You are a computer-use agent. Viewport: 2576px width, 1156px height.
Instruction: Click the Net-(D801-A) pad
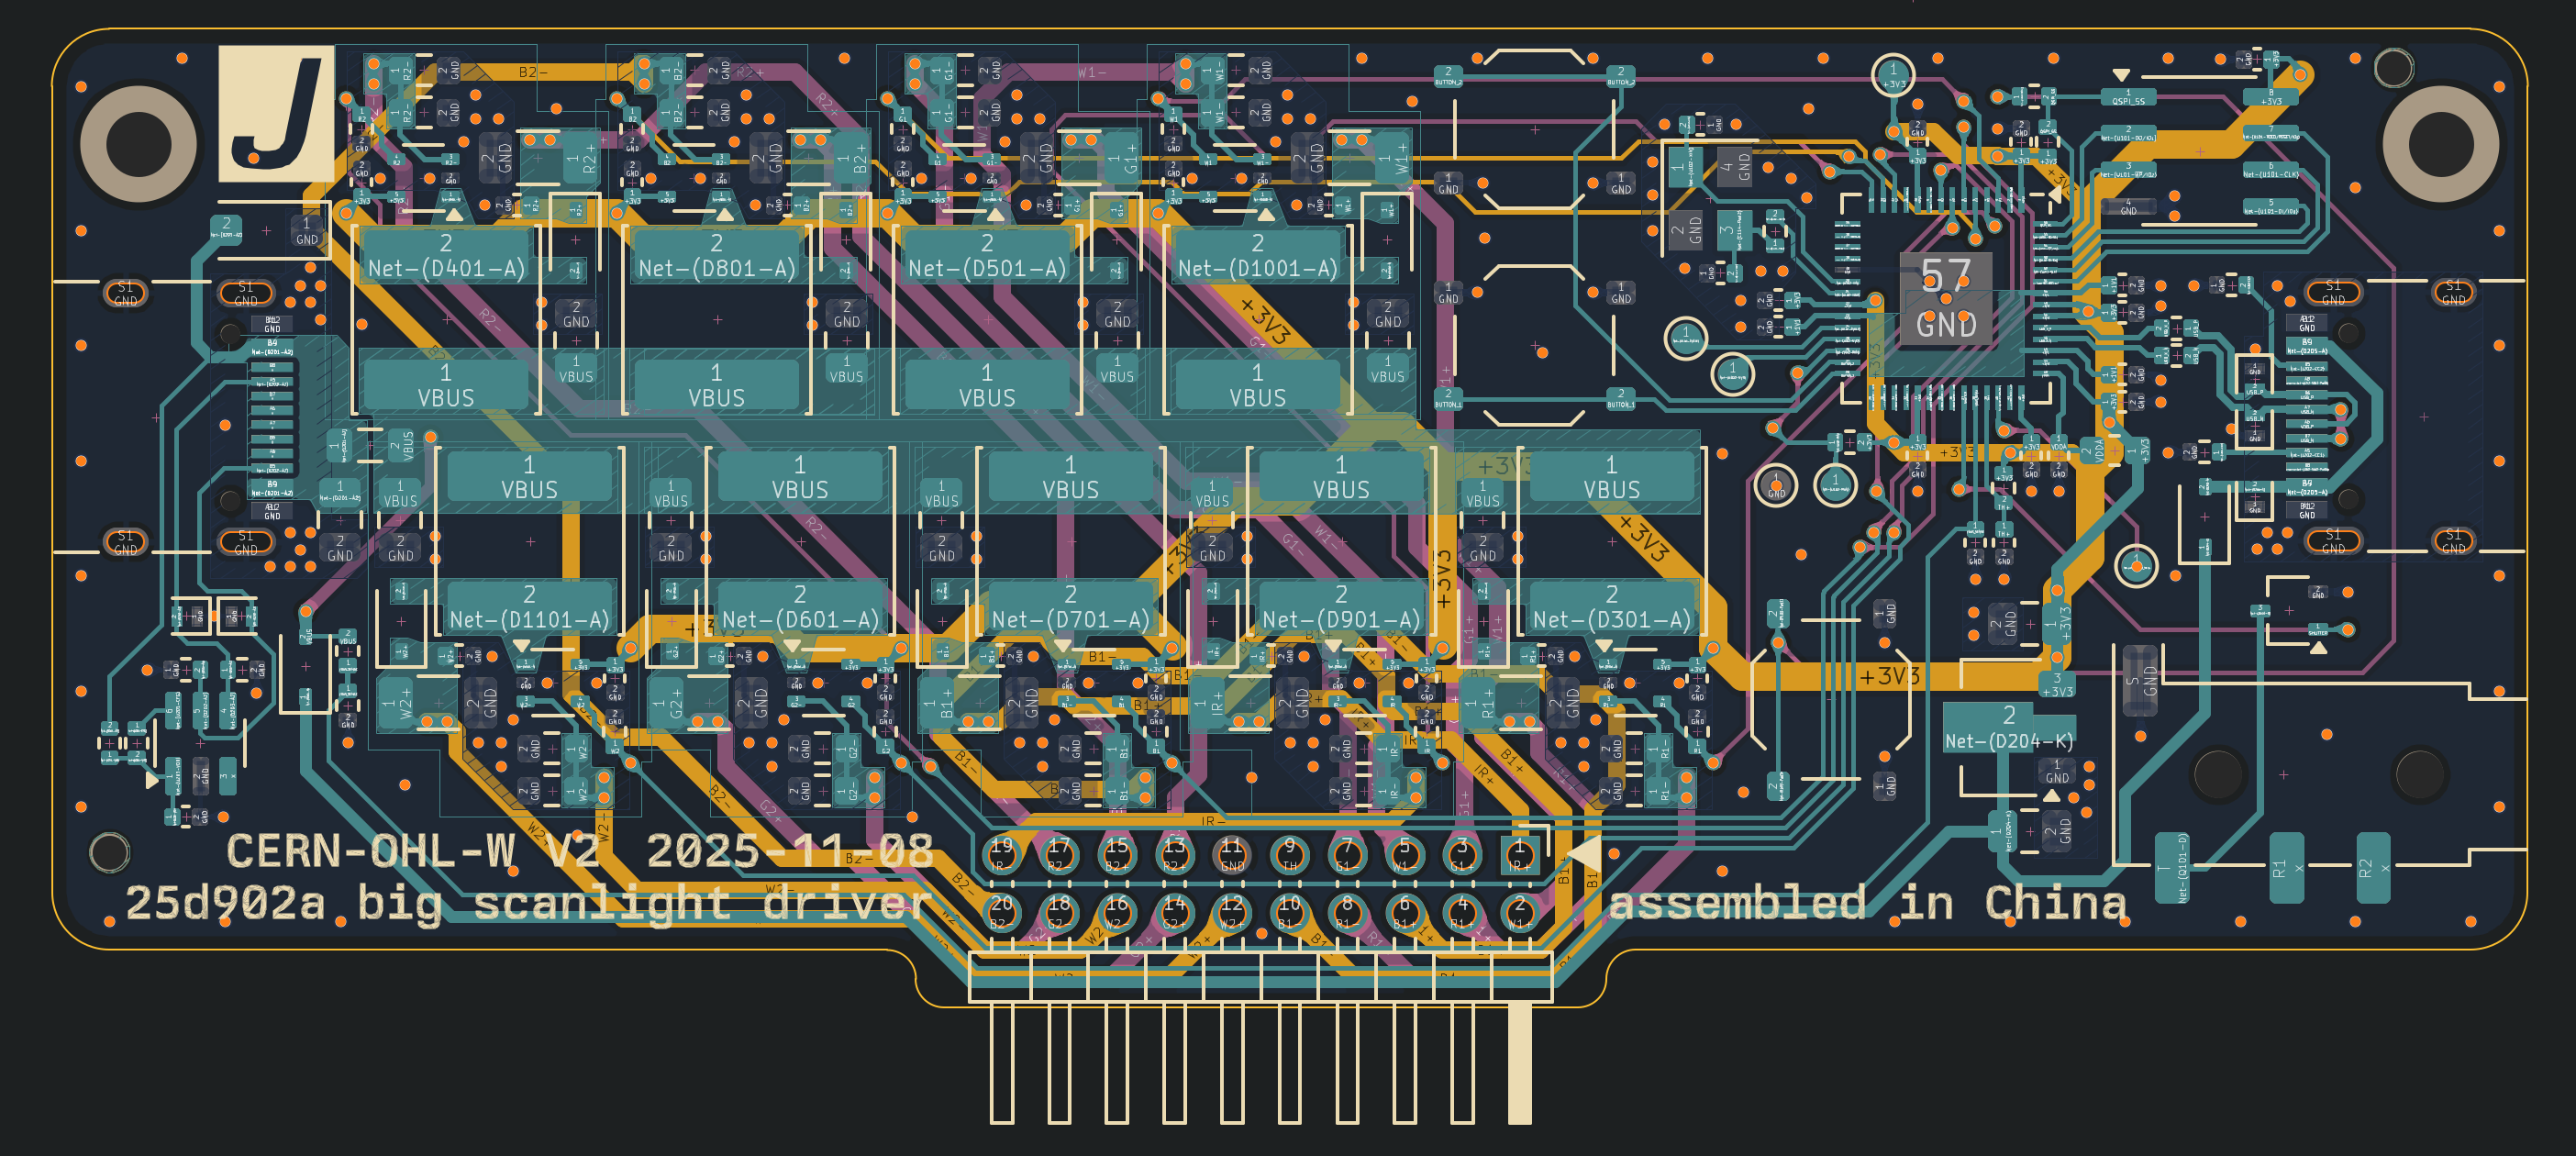pos(716,256)
